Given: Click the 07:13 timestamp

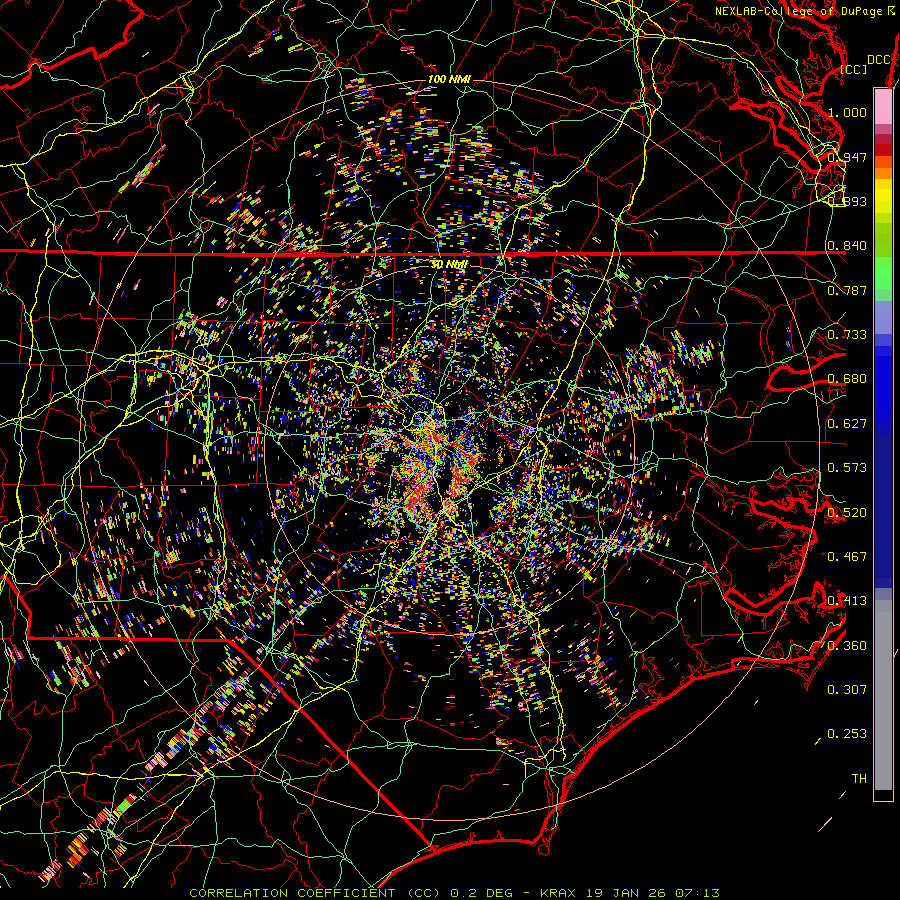Looking at the screenshot, I should [695, 893].
